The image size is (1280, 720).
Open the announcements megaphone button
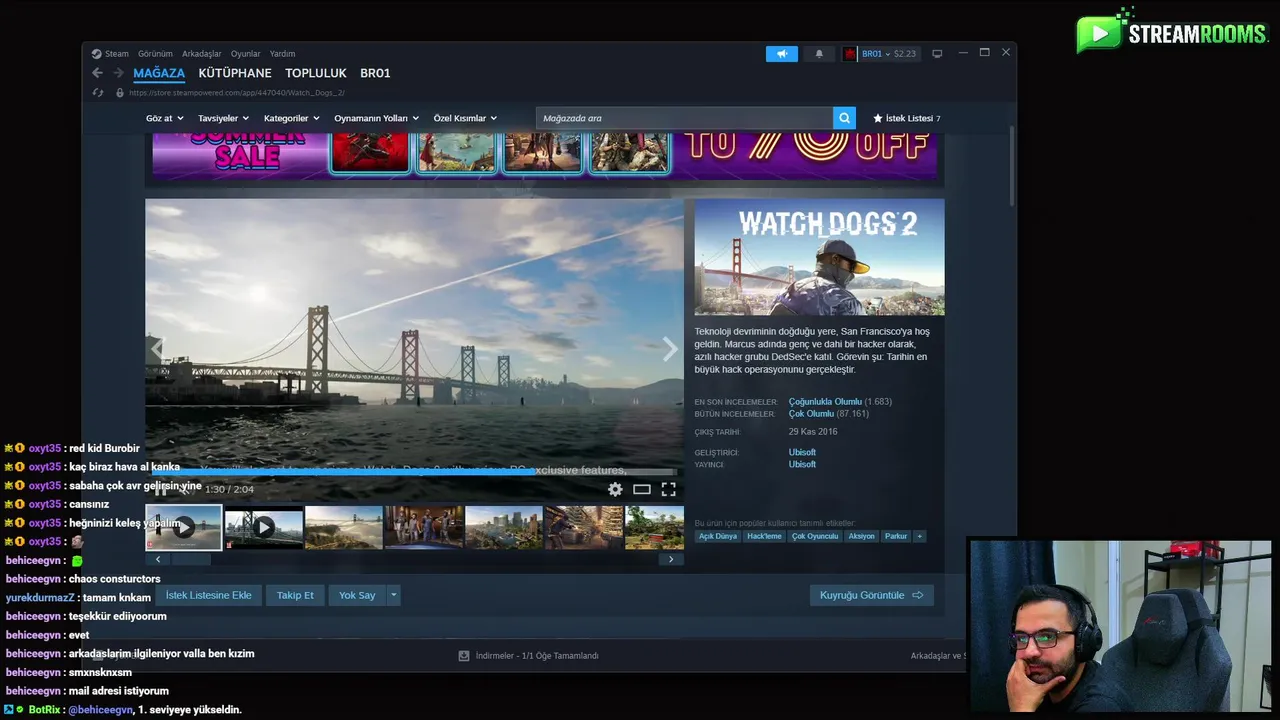[x=782, y=54]
